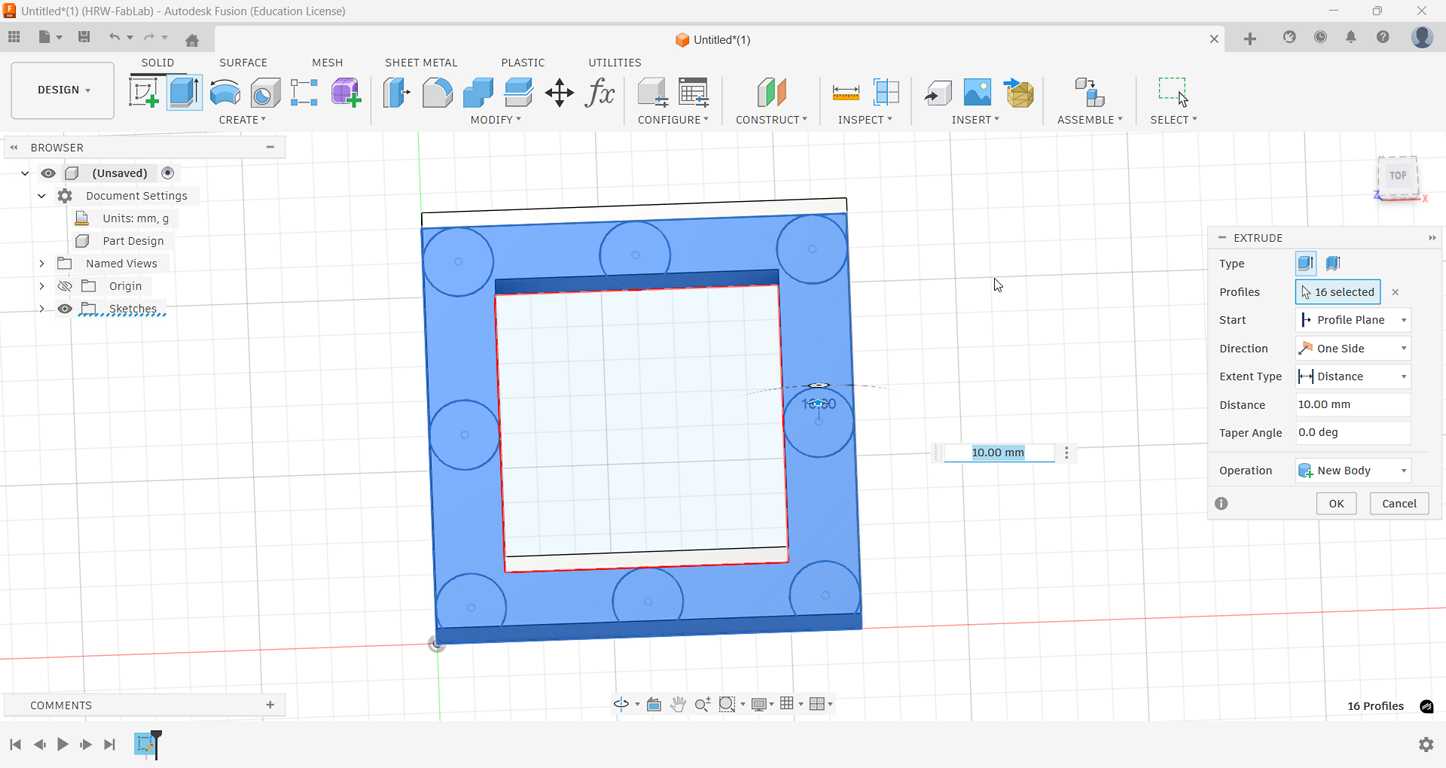
Task: Cancel the Extrude dialog
Action: [x=1398, y=504]
